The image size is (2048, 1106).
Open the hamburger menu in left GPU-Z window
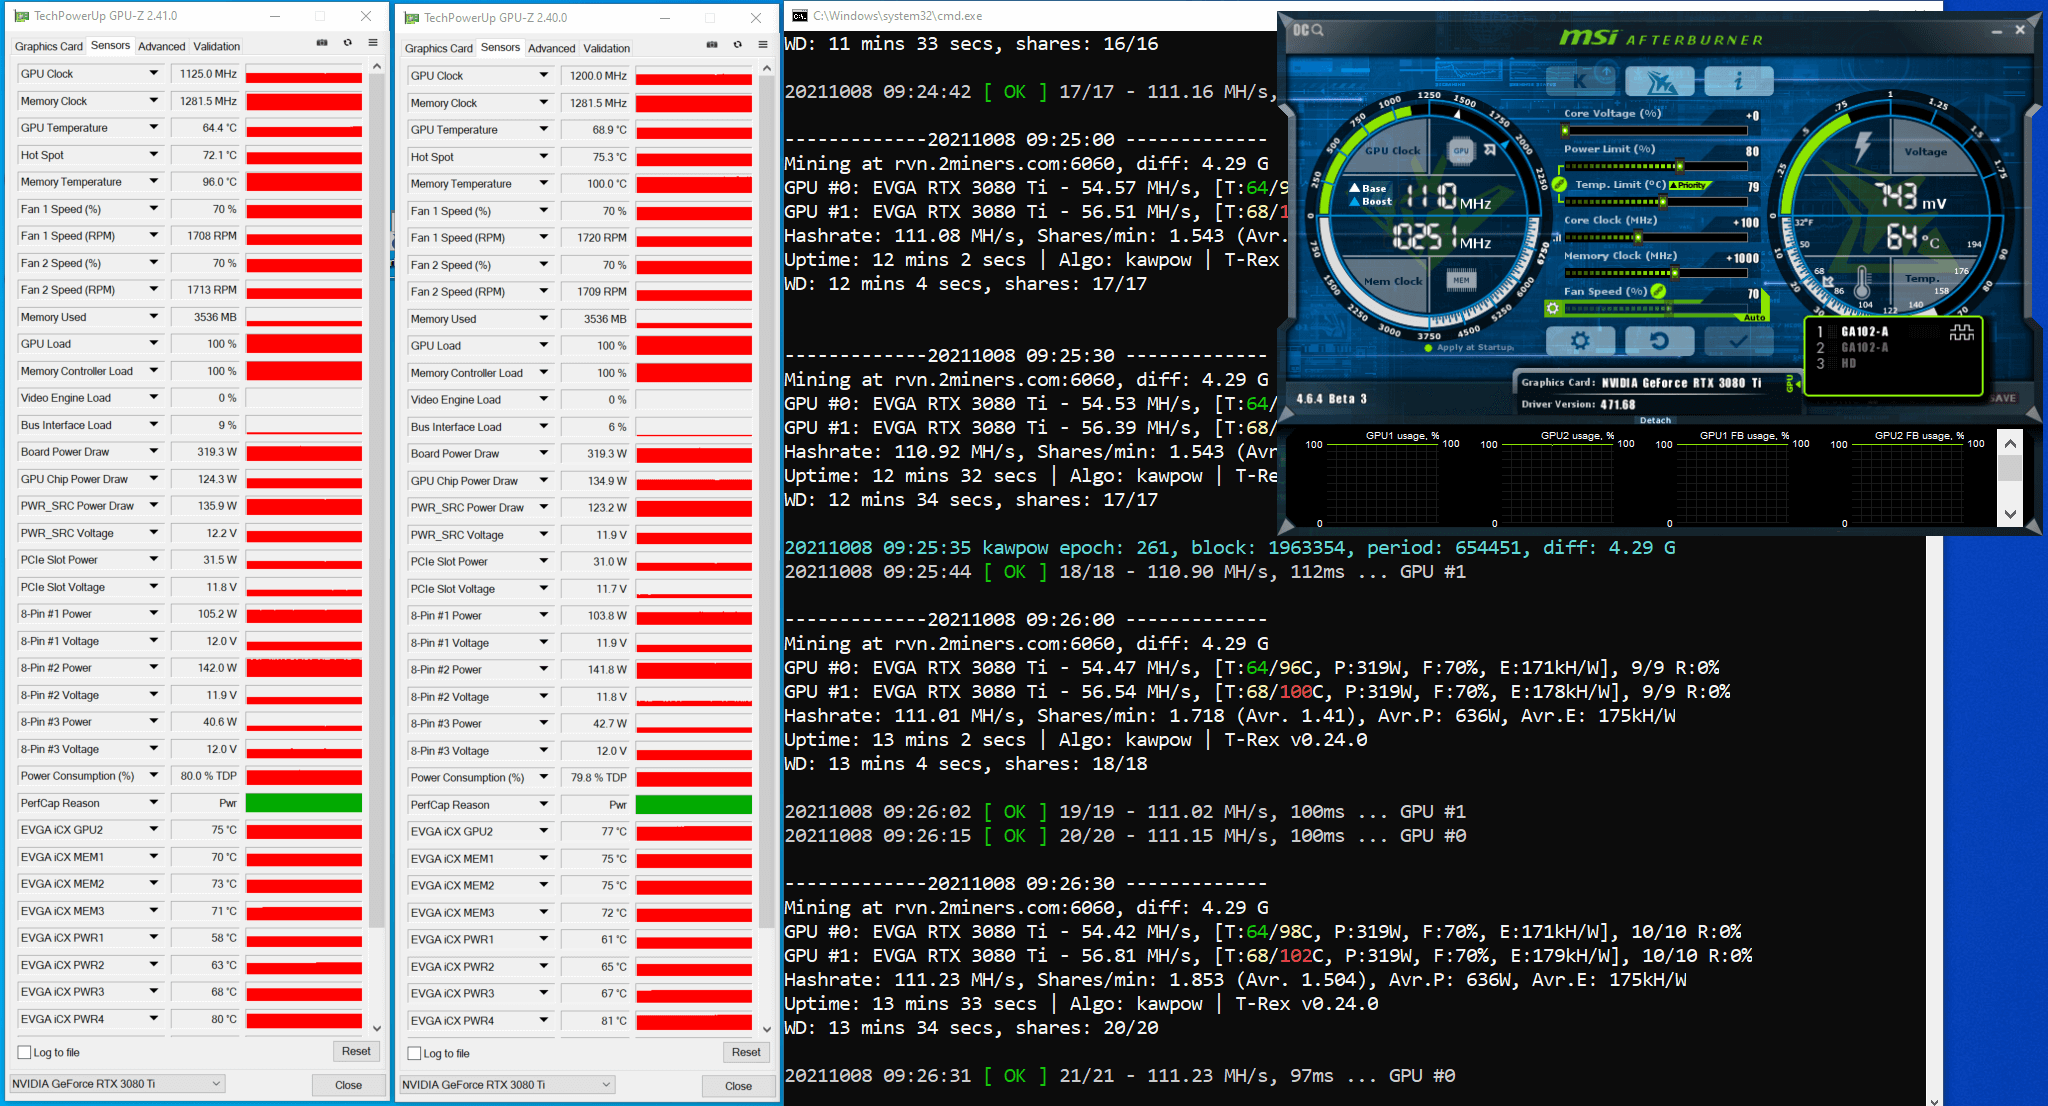click(x=373, y=43)
